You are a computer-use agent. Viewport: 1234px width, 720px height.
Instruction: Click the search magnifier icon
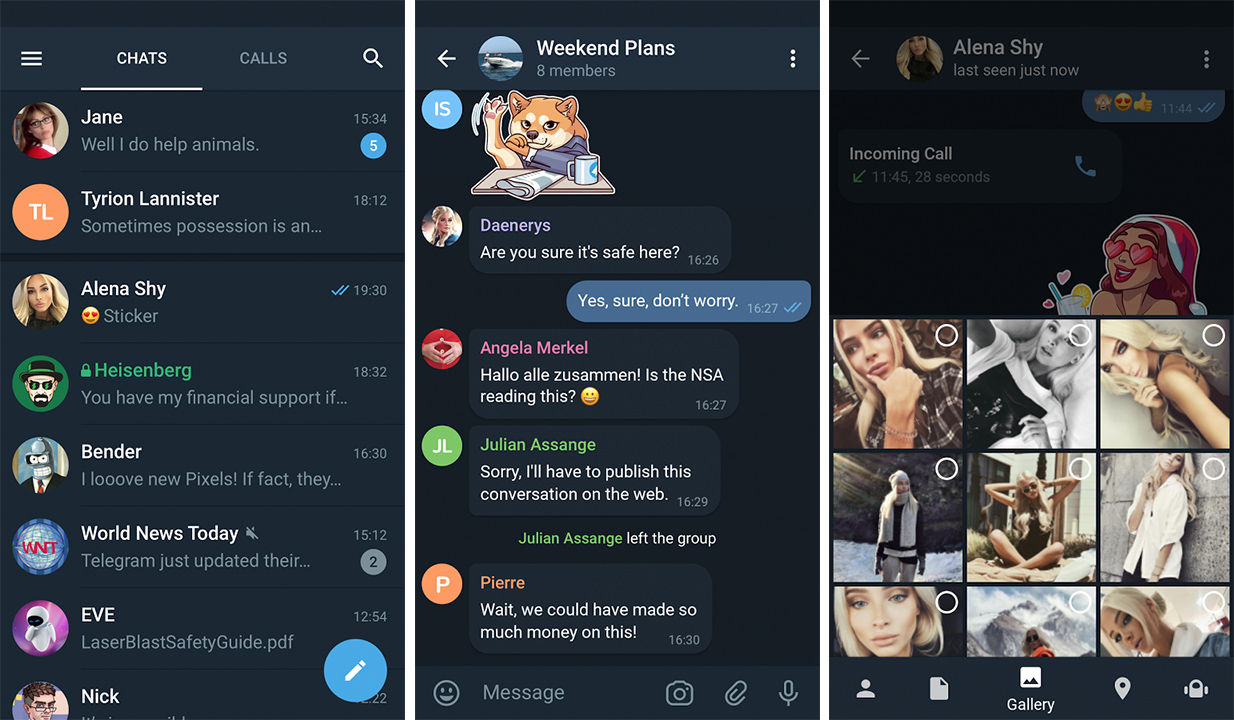point(373,58)
